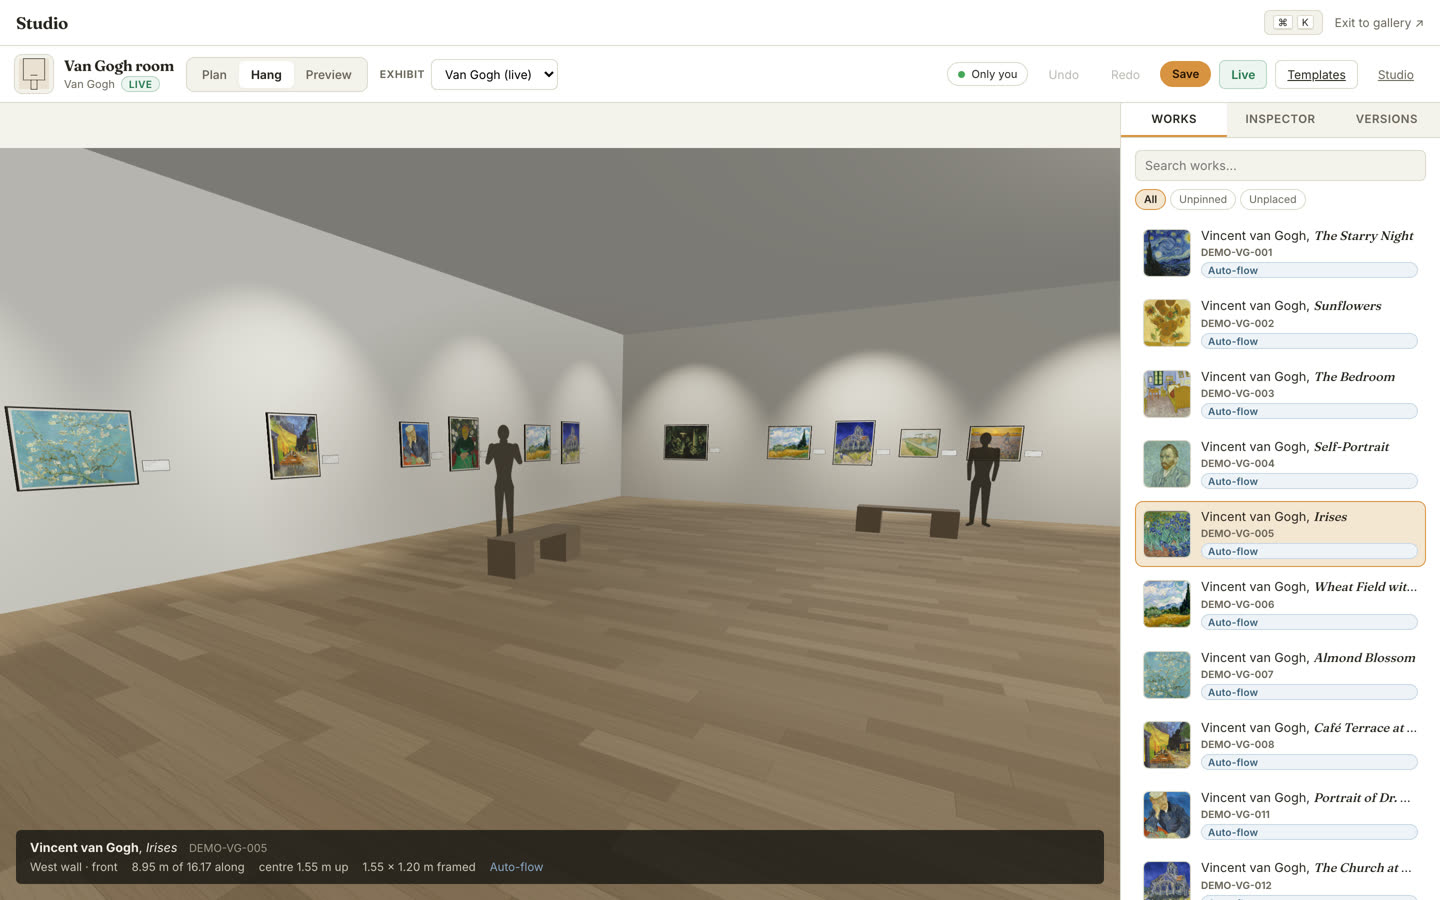Switch to Hang mode
1440x900 pixels.
click(x=266, y=74)
